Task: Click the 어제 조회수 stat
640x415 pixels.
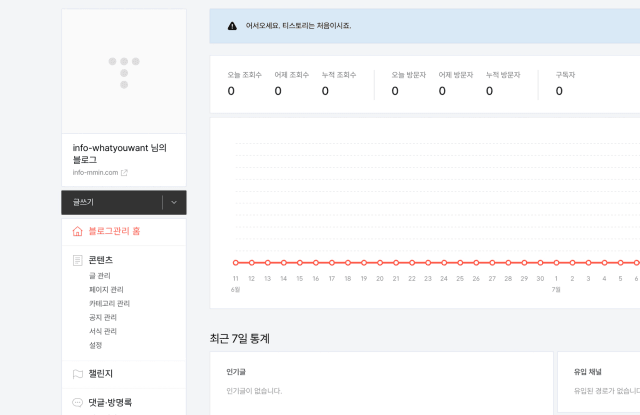Action: pyautogui.click(x=291, y=84)
